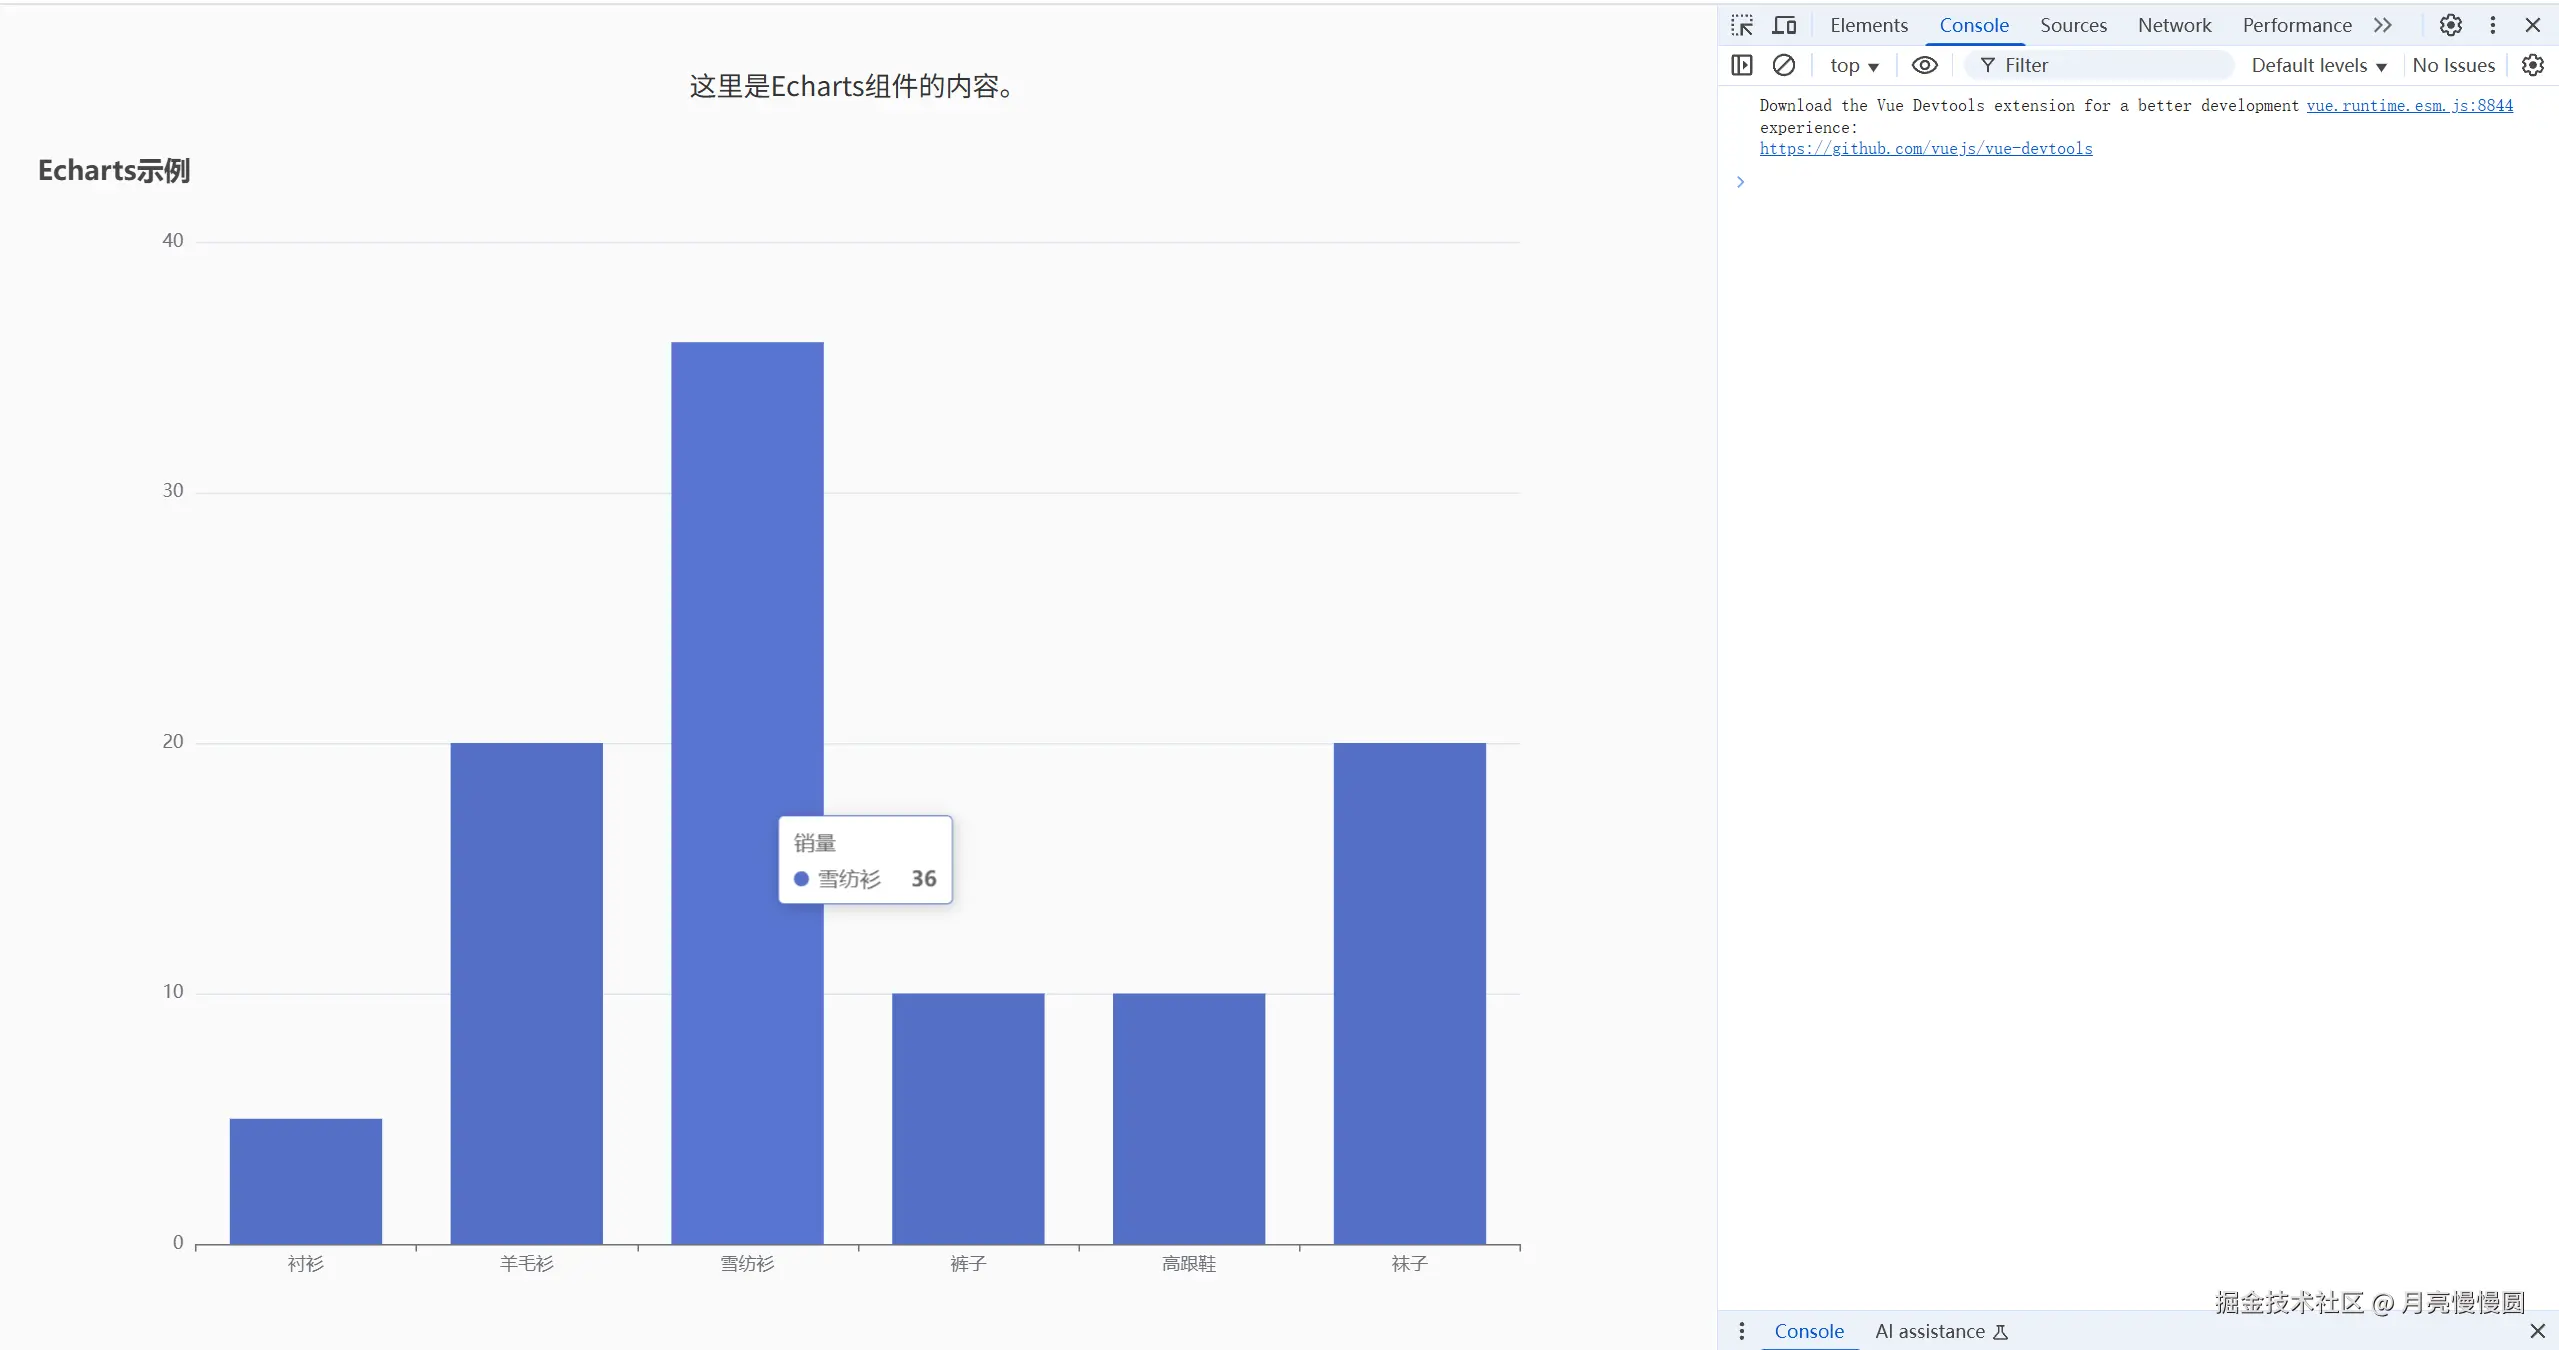Viewport: 2559px width, 1350px height.
Task: Open customize DevTools three-dot menu
Action: 2492,25
